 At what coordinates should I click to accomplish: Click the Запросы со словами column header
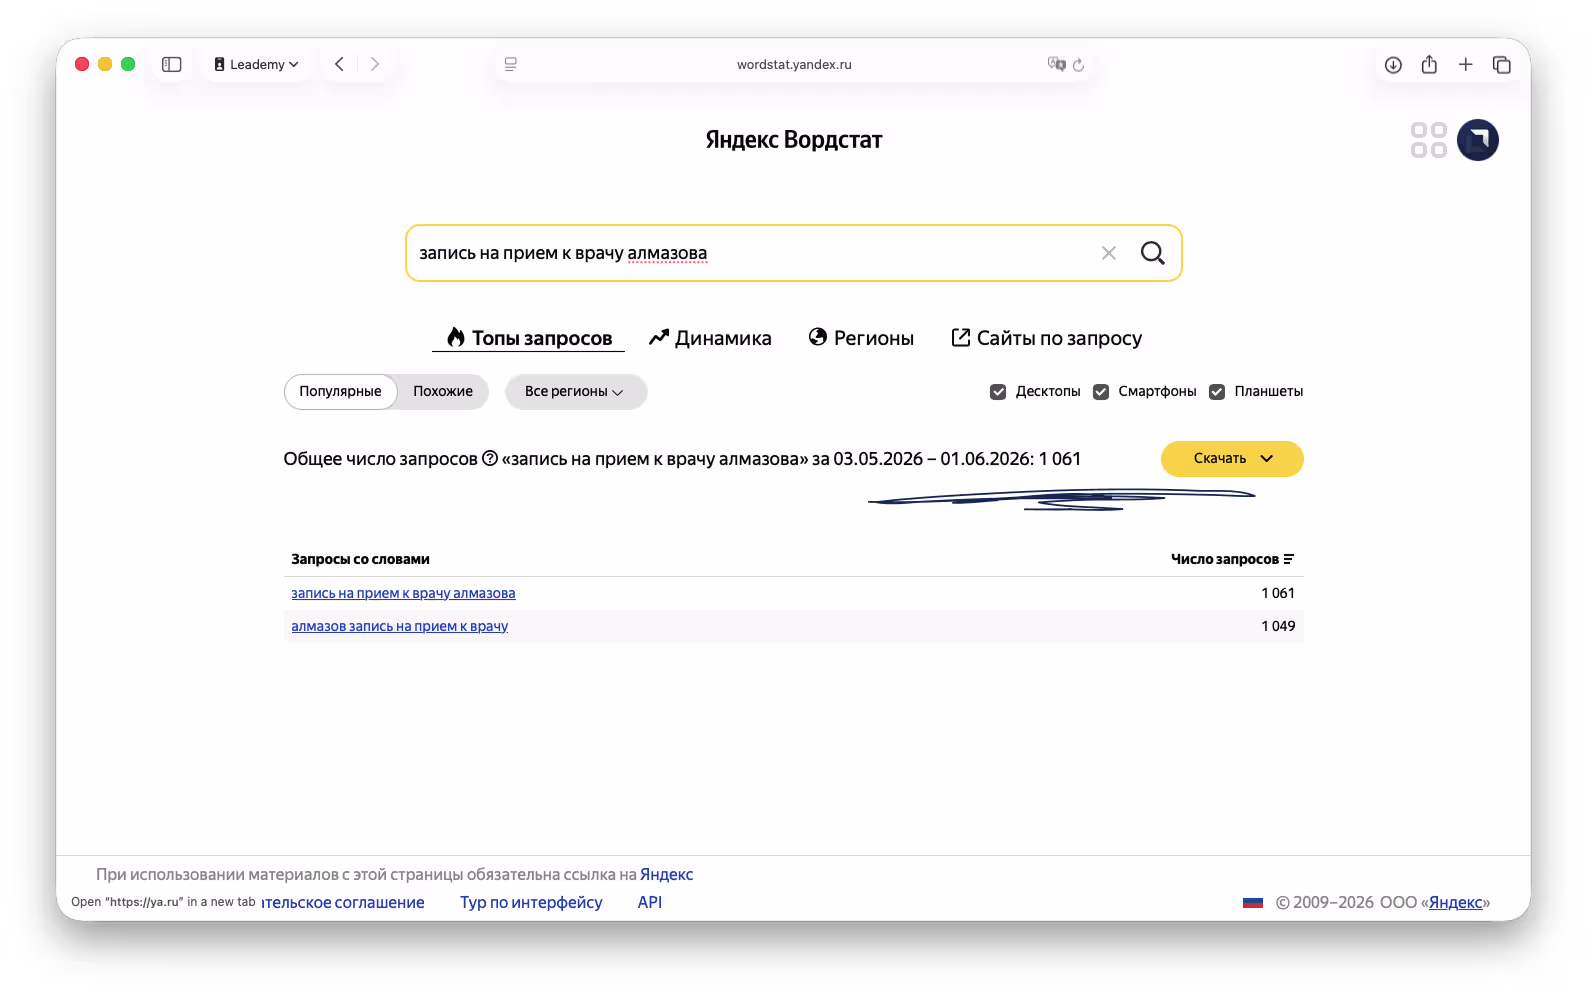pyautogui.click(x=360, y=559)
